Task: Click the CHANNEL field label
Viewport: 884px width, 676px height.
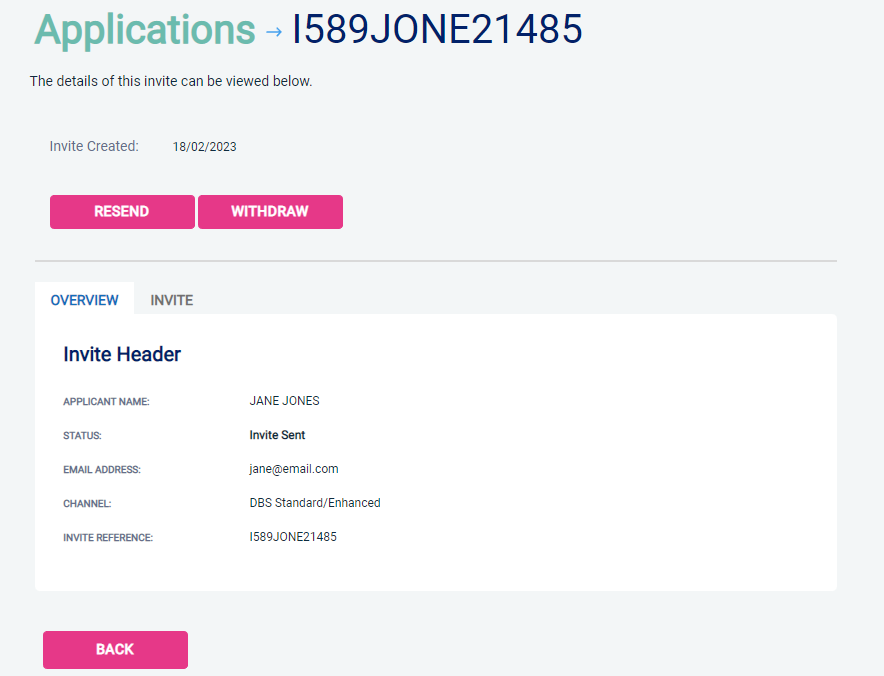Action: click(x=87, y=504)
